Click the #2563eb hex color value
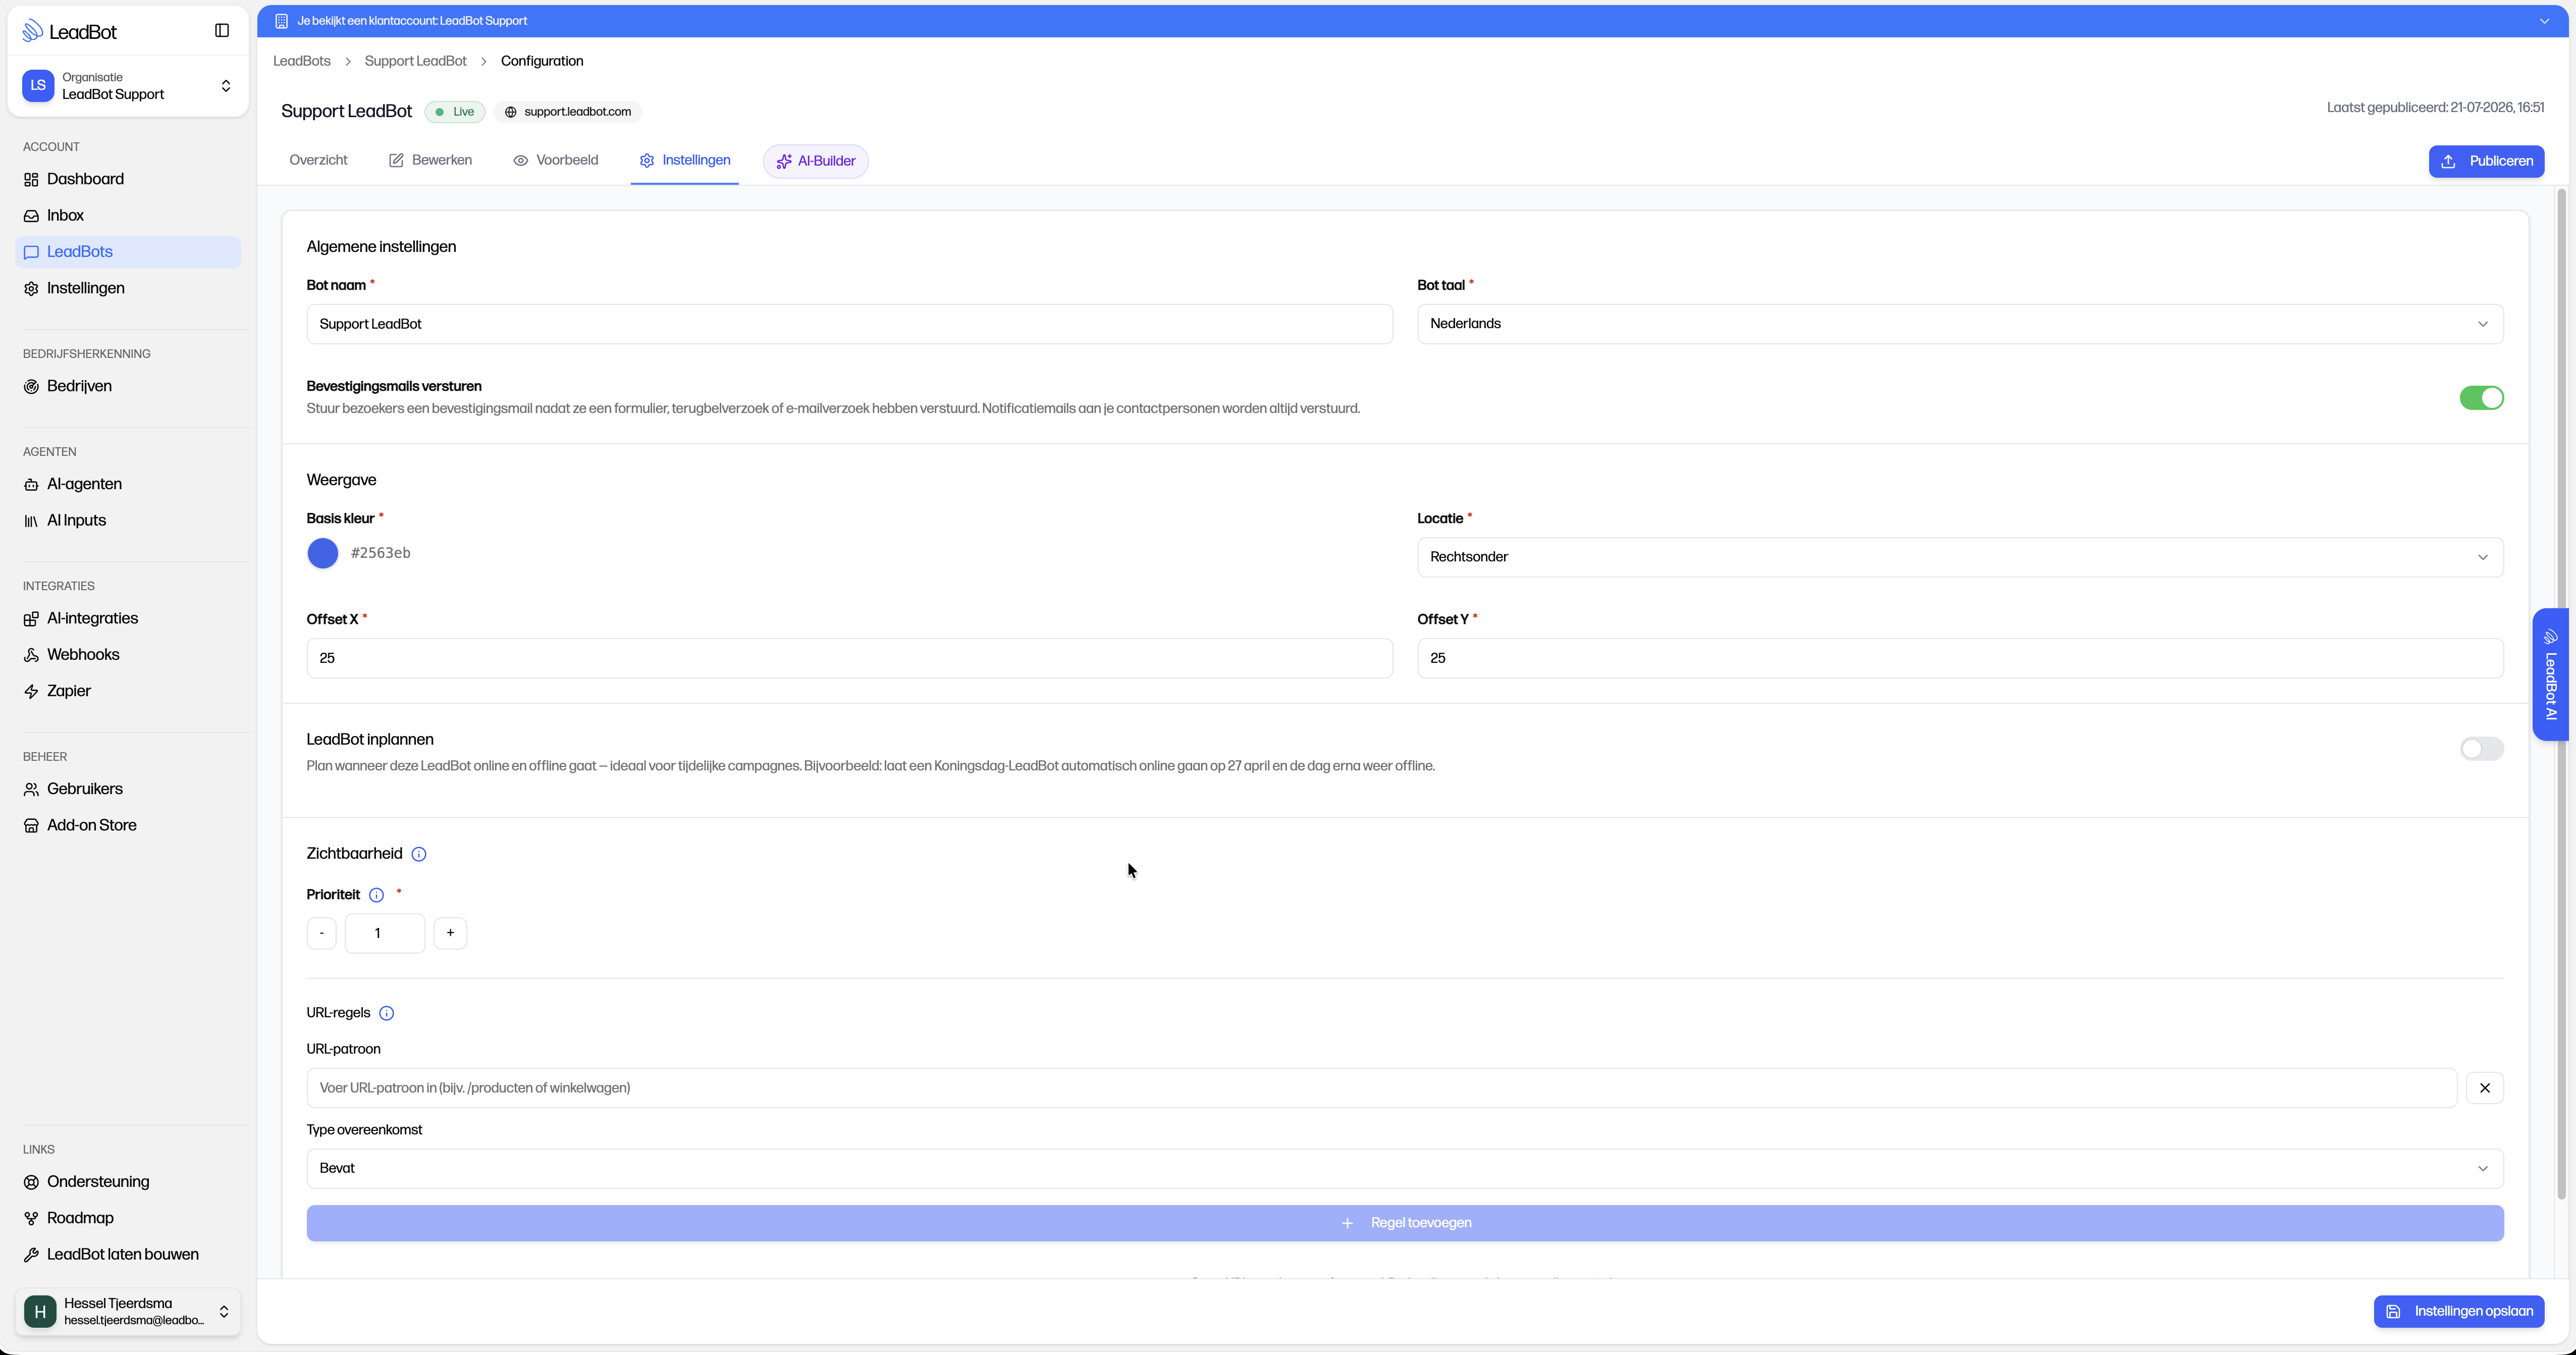This screenshot has width=2576, height=1355. [380, 553]
